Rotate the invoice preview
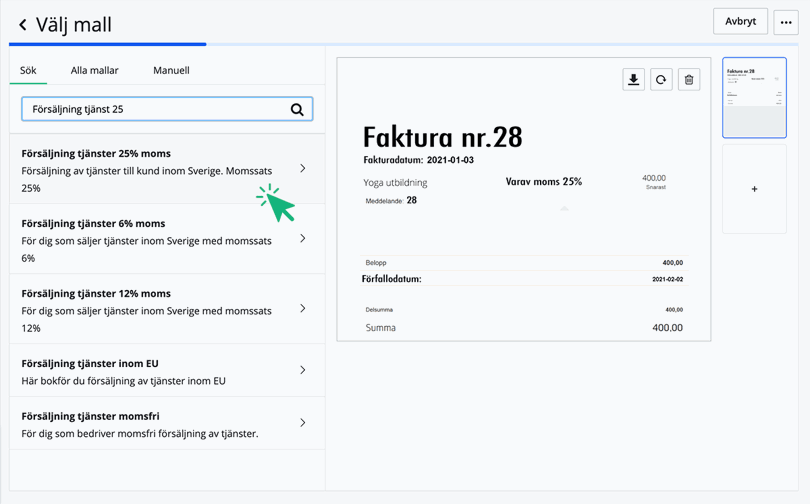Image resolution: width=810 pixels, height=504 pixels. pos(661,80)
